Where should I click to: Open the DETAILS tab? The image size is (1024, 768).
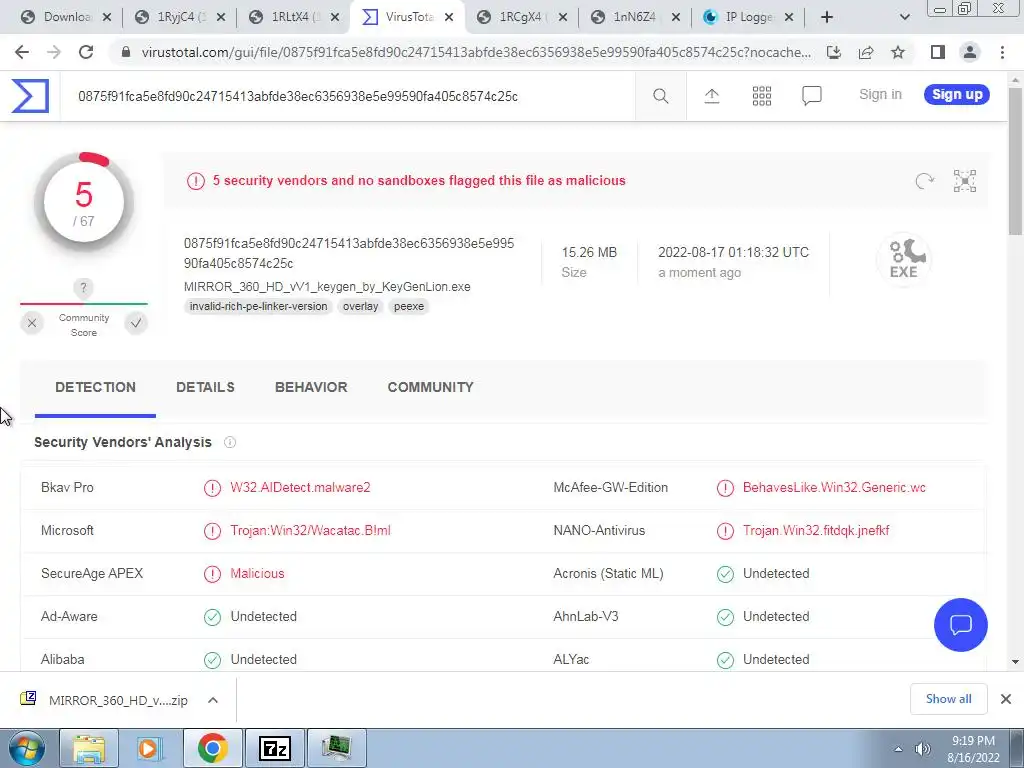205,387
